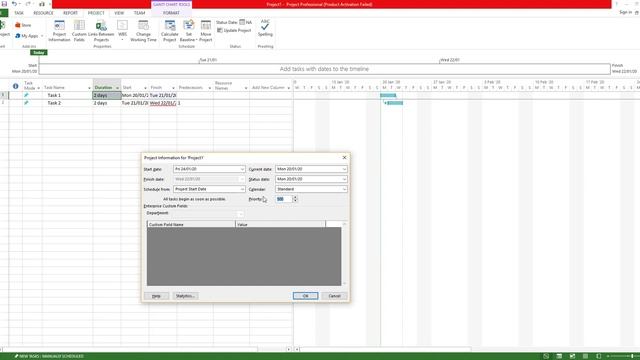Increase the Priority value with the up spinner
The image size is (640, 360).
(x=295, y=197)
